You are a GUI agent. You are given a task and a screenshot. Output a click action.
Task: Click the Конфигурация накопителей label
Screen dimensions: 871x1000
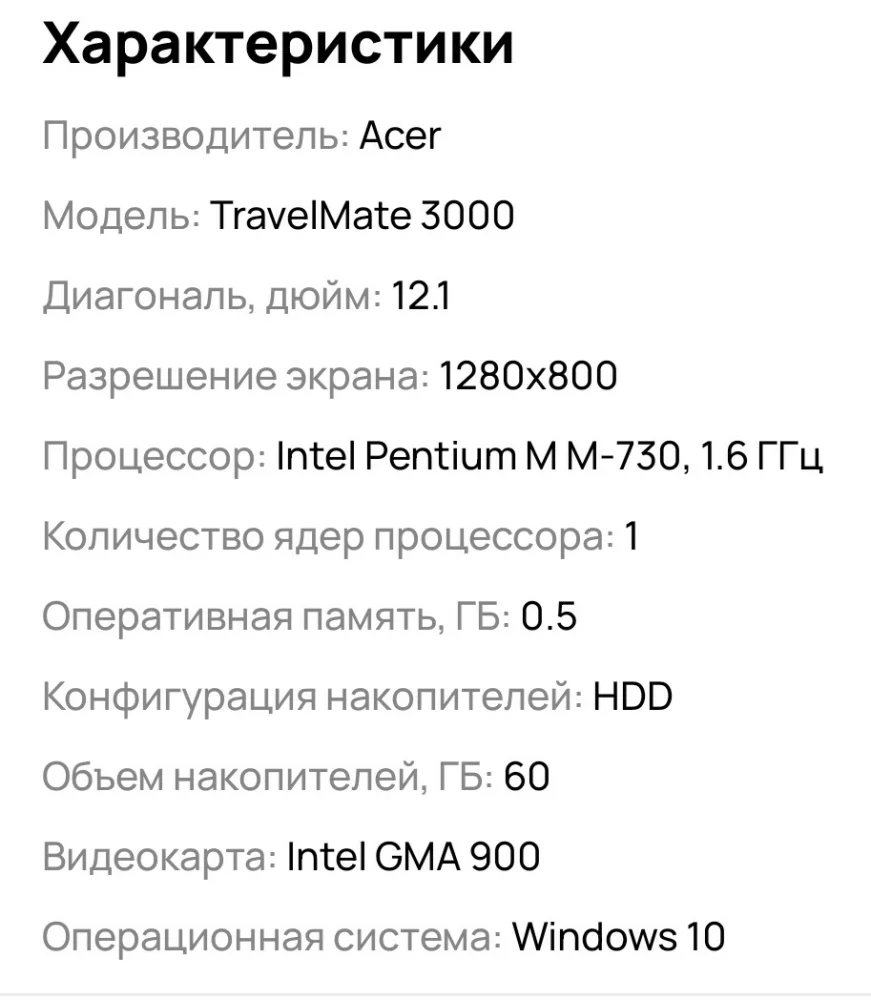[312, 697]
